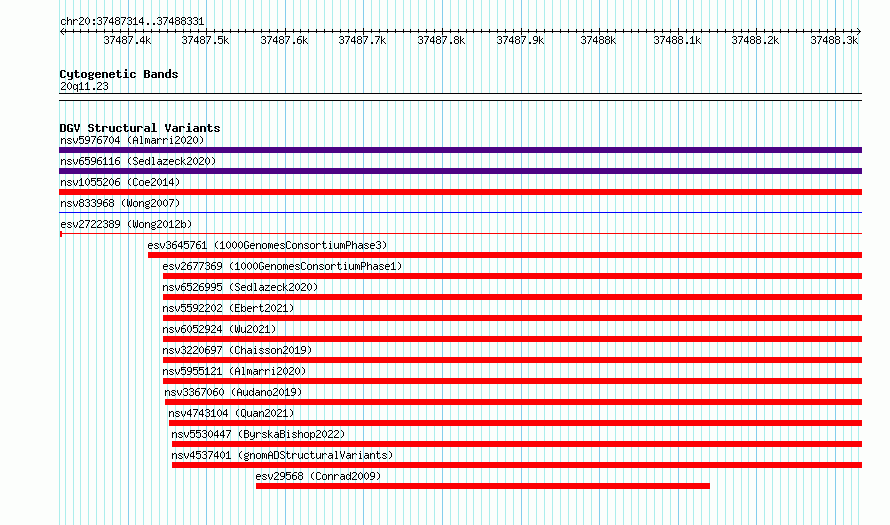
Task: Open esv2722389 (Wong2012b) variant
Action: click(126, 224)
